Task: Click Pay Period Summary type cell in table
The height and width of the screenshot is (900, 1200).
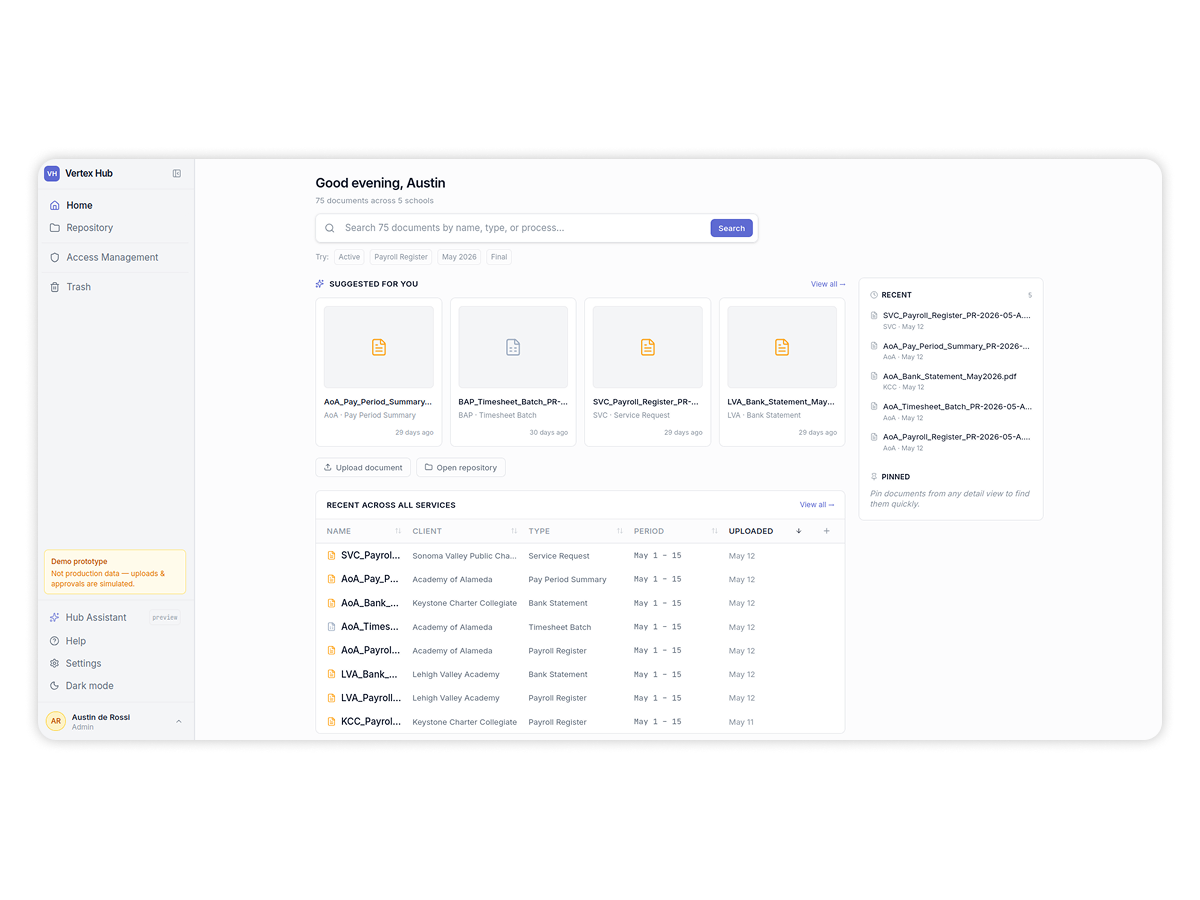Action: point(567,580)
